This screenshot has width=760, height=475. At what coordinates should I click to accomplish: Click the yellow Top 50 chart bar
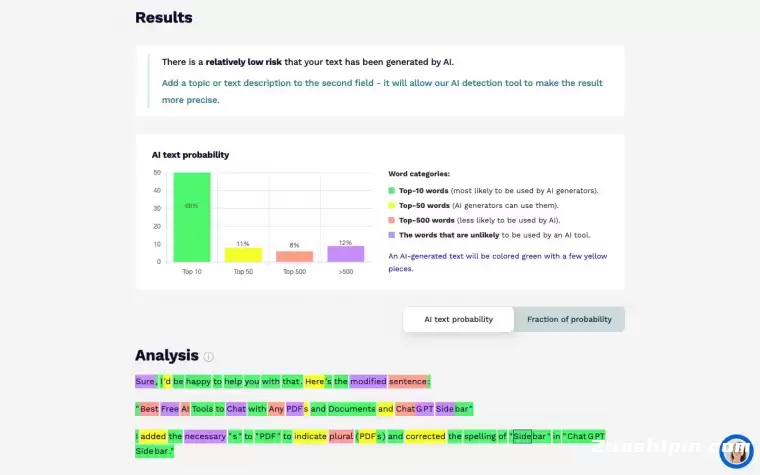click(243, 254)
